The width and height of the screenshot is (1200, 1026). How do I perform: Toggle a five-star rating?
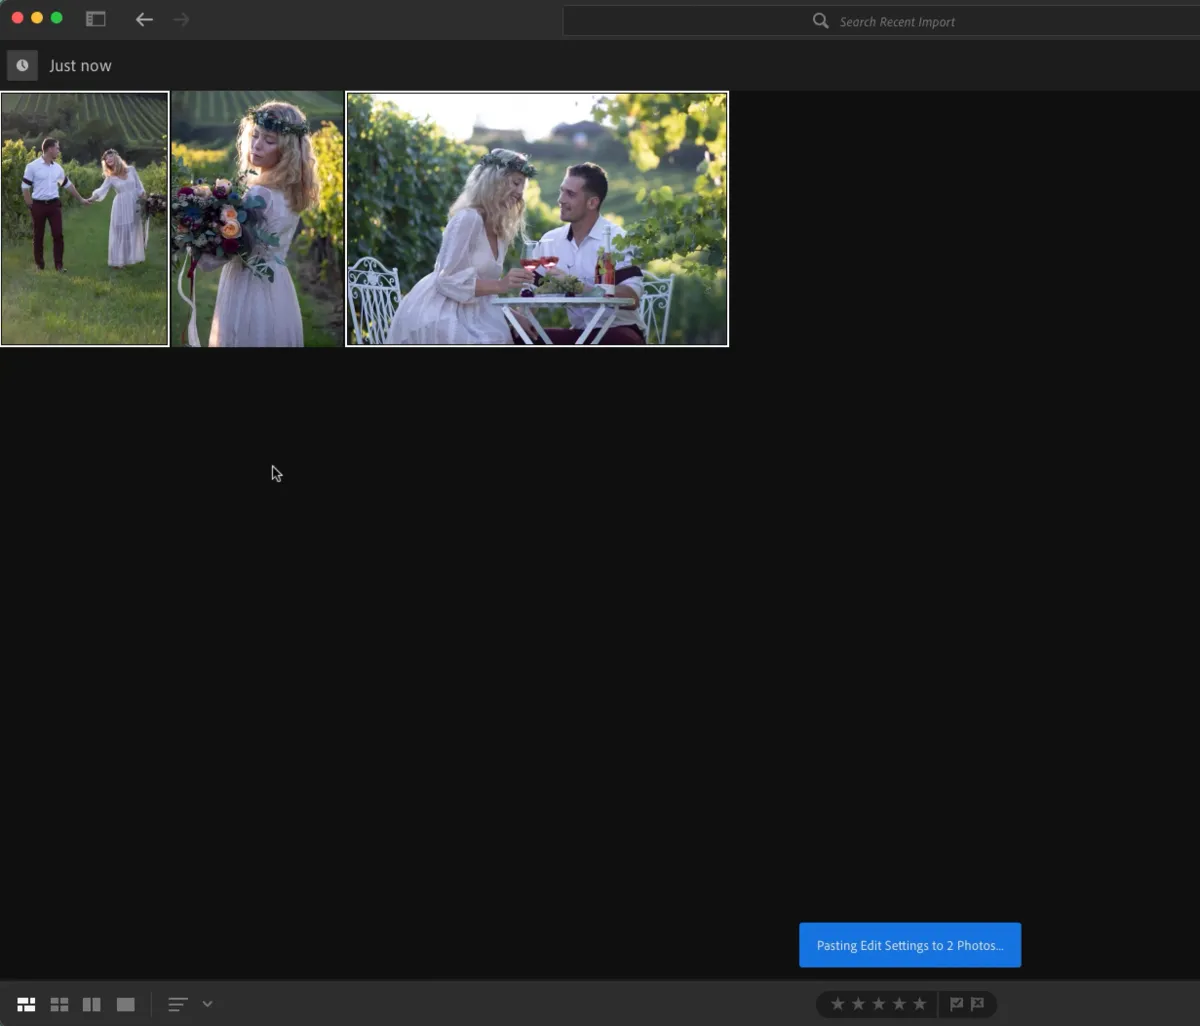point(919,1004)
